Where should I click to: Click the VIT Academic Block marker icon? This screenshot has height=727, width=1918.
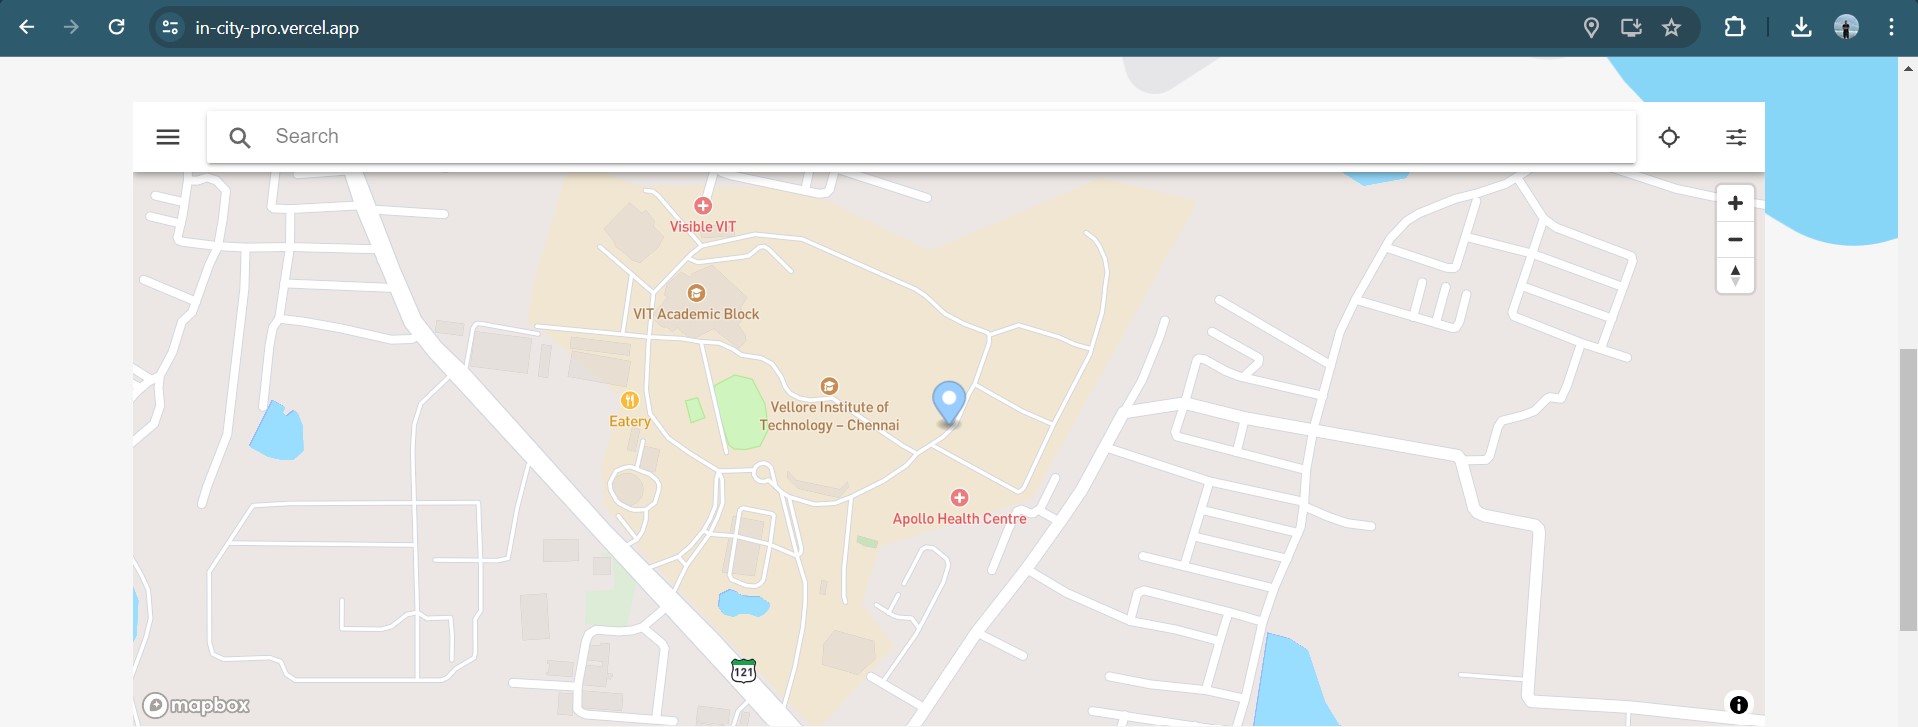696,293
